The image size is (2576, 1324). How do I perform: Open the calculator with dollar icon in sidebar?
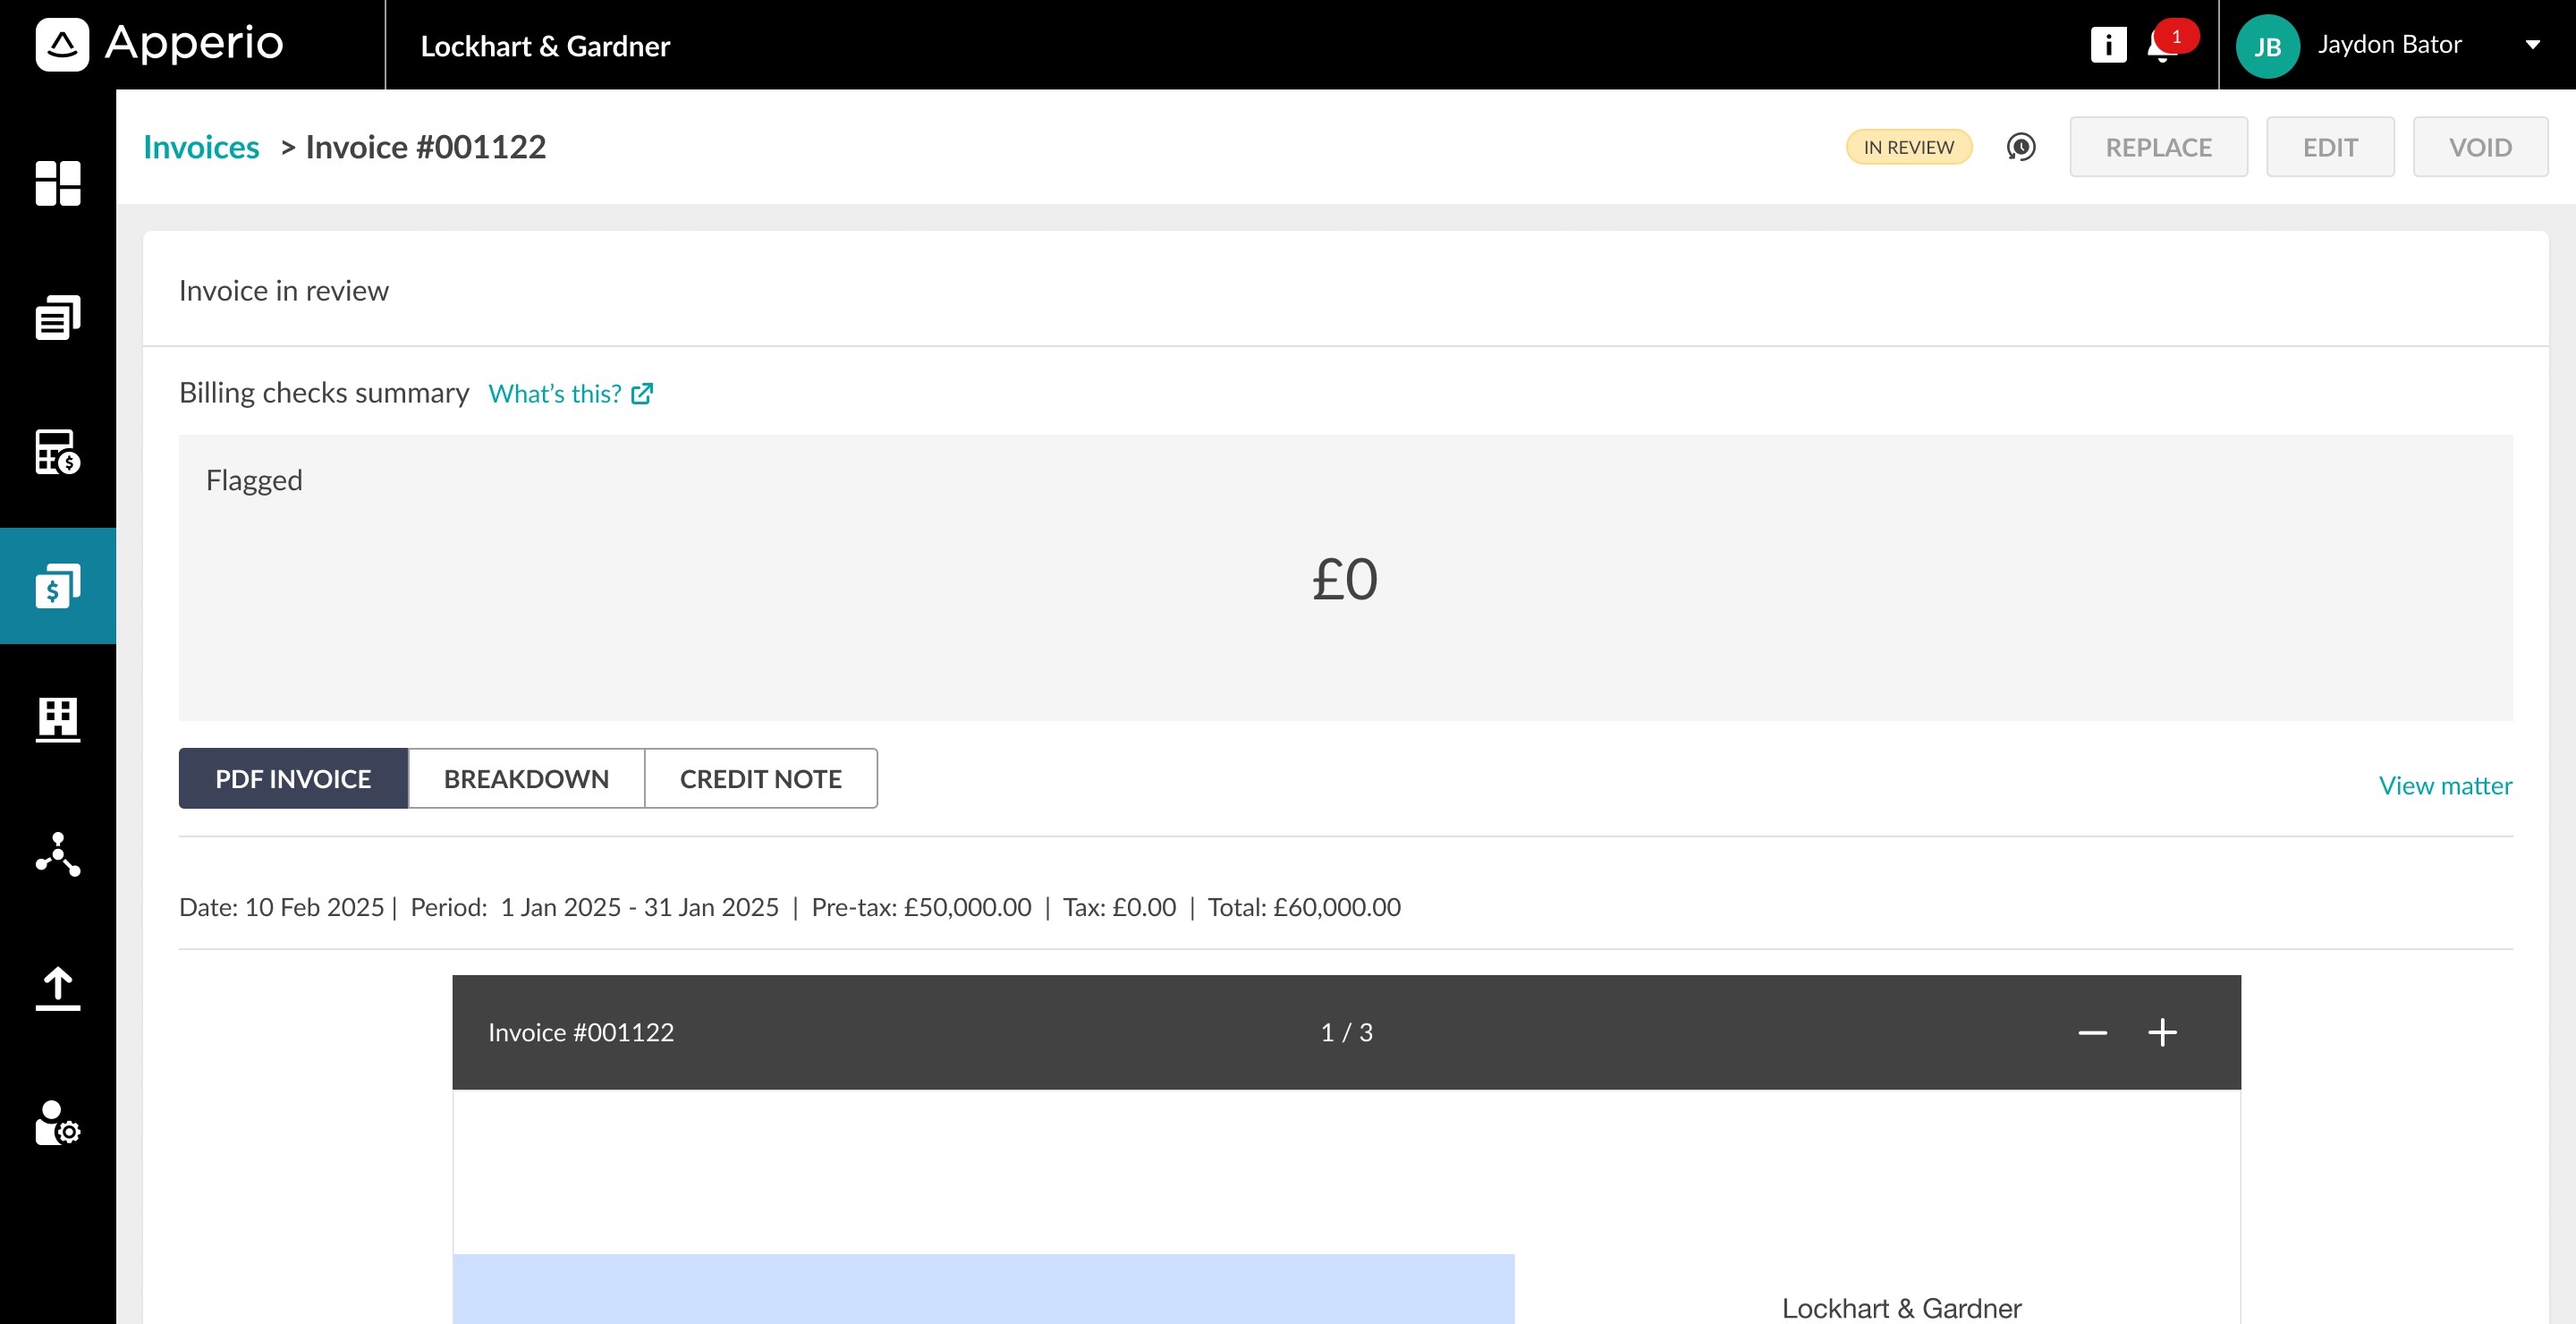(x=58, y=452)
